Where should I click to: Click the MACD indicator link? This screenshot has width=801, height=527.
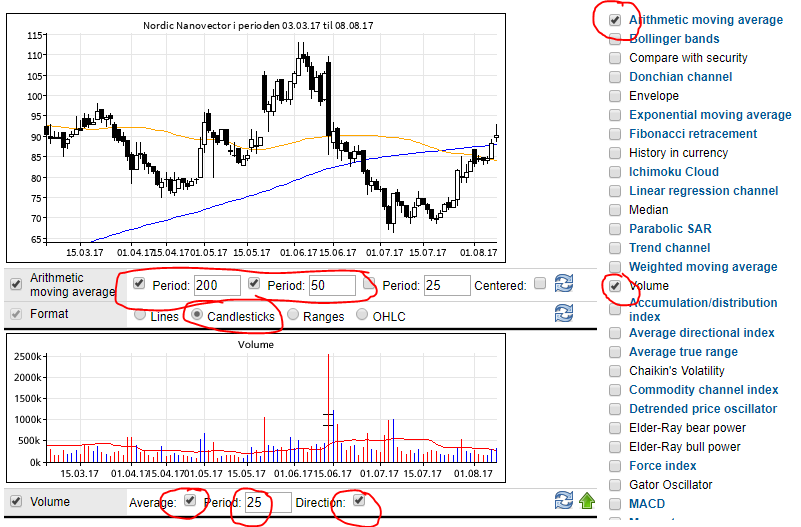[648, 504]
